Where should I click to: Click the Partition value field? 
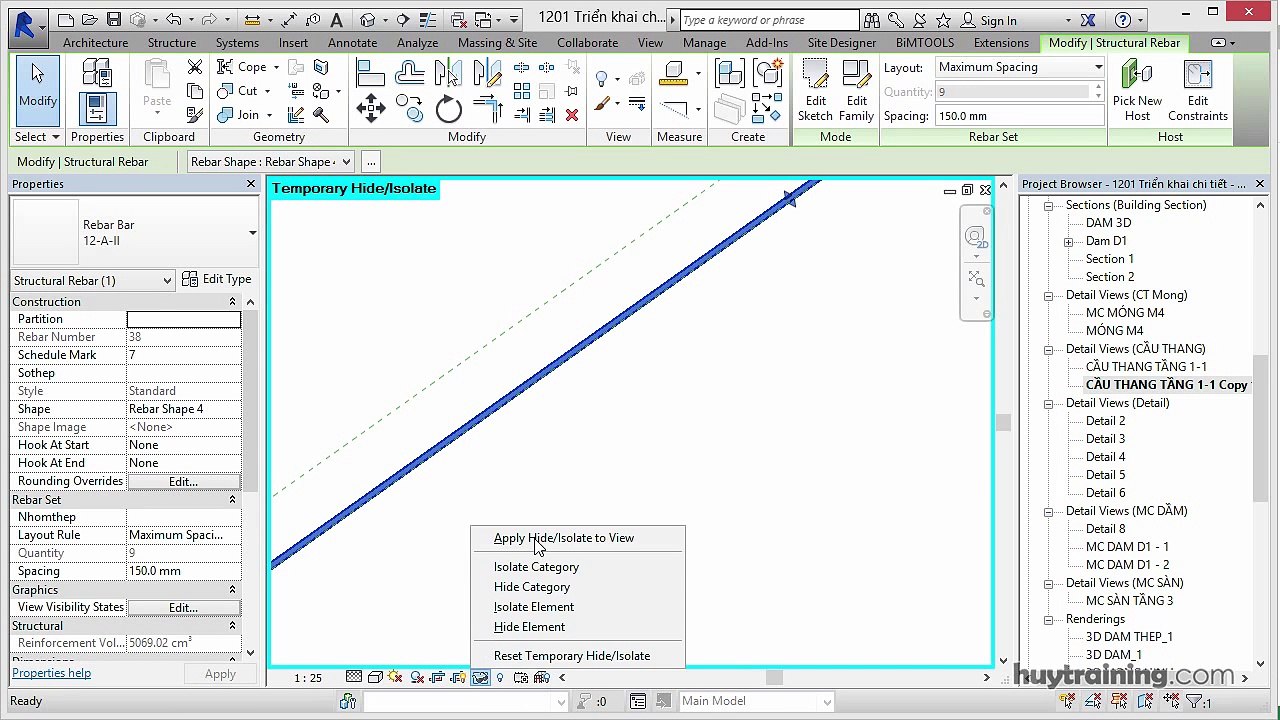pyautogui.click(x=183, y=319)
